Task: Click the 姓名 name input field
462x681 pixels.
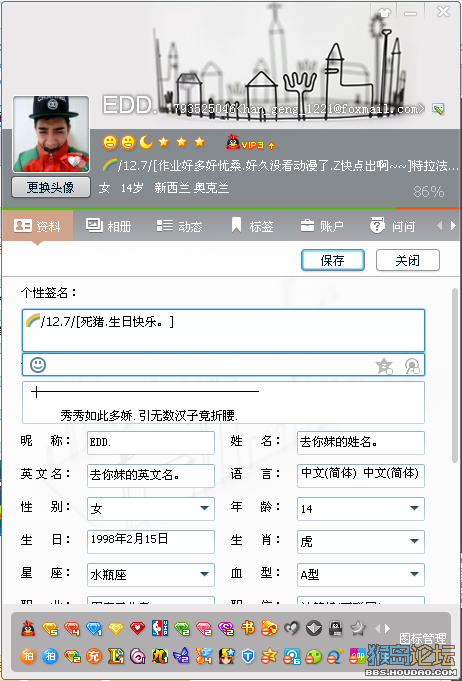Action: point(361,443)
